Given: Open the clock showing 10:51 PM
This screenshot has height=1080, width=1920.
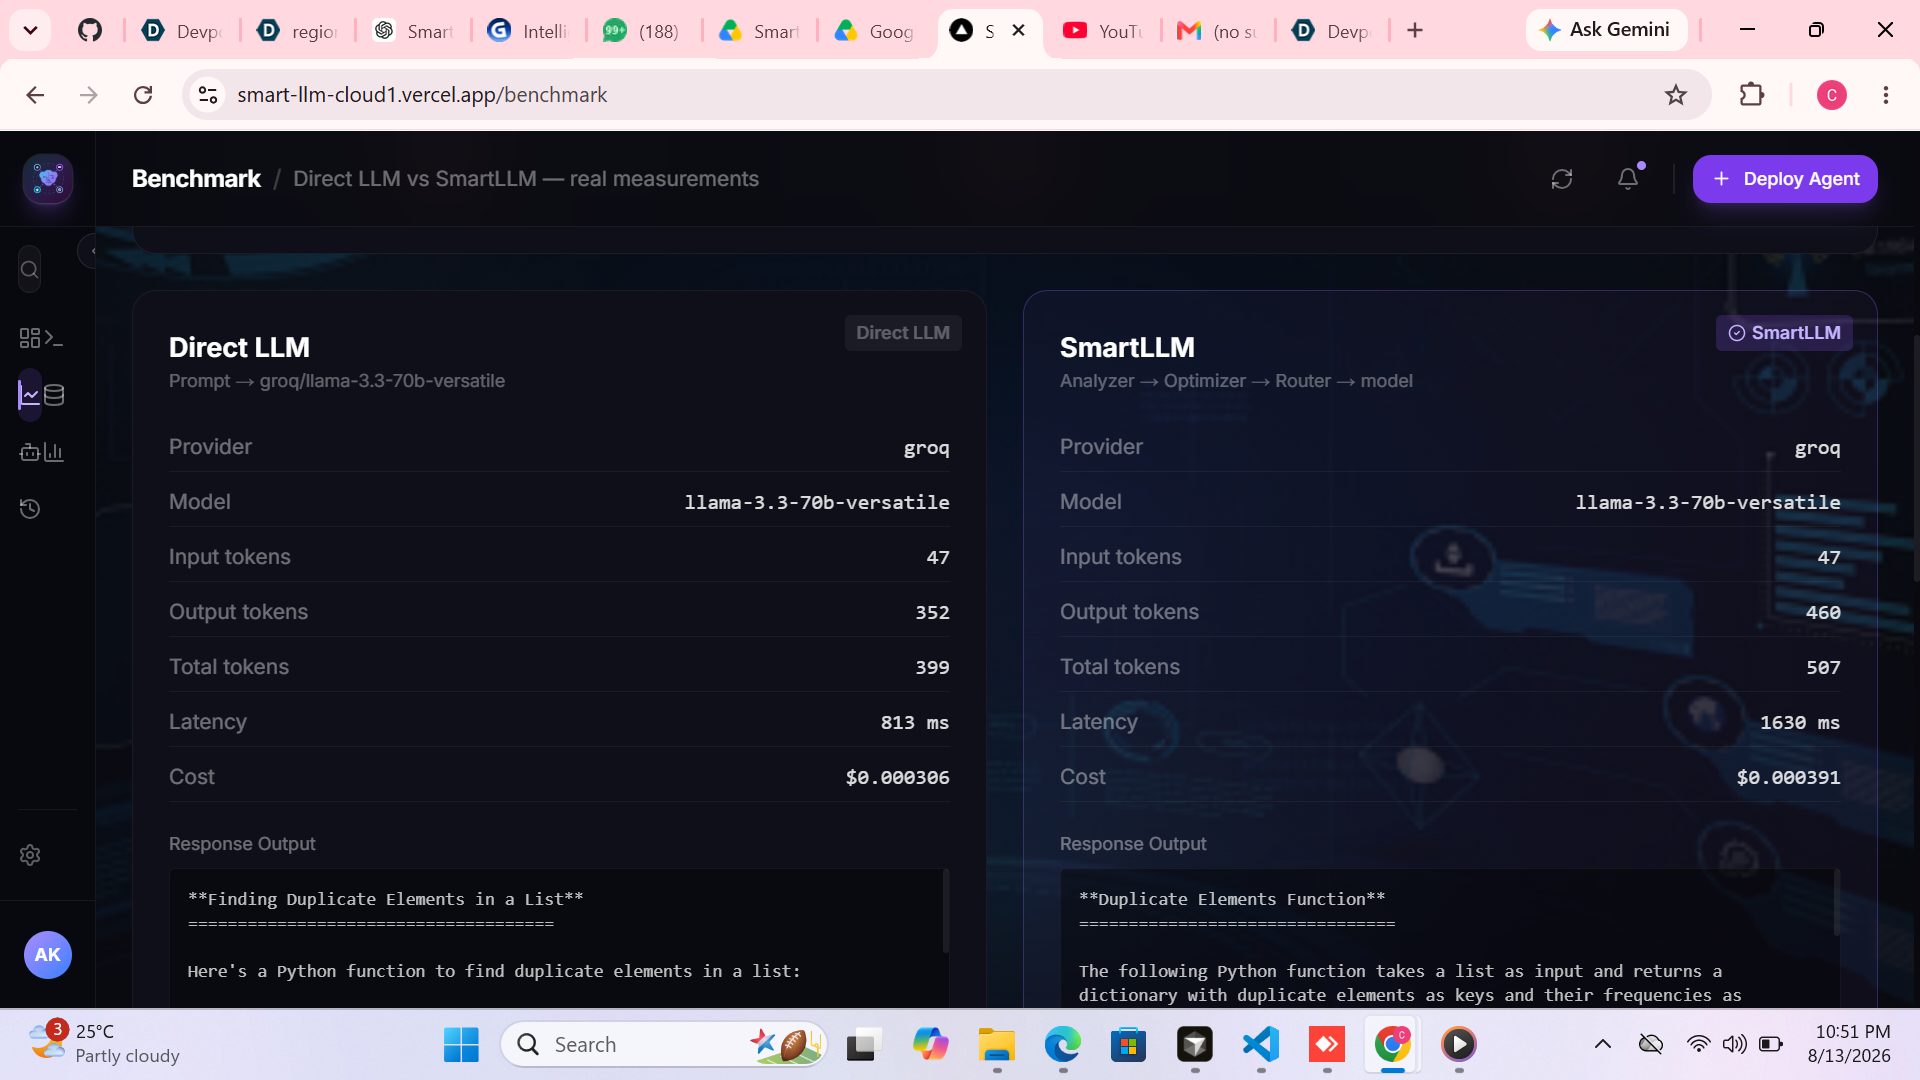Looking at the screenshot, I should point(1849,1044).
